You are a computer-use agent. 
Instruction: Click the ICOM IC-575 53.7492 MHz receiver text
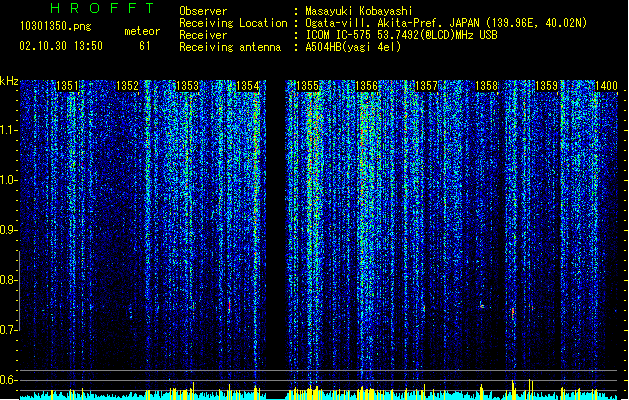pos(401,35)
